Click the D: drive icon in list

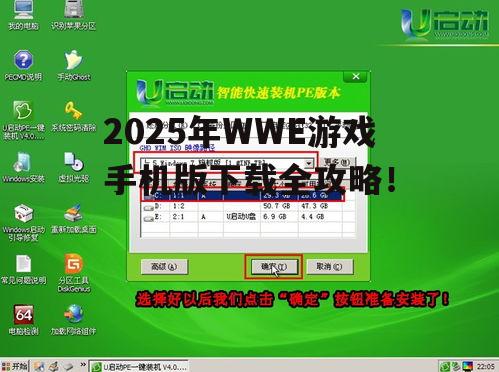[148, 208]
